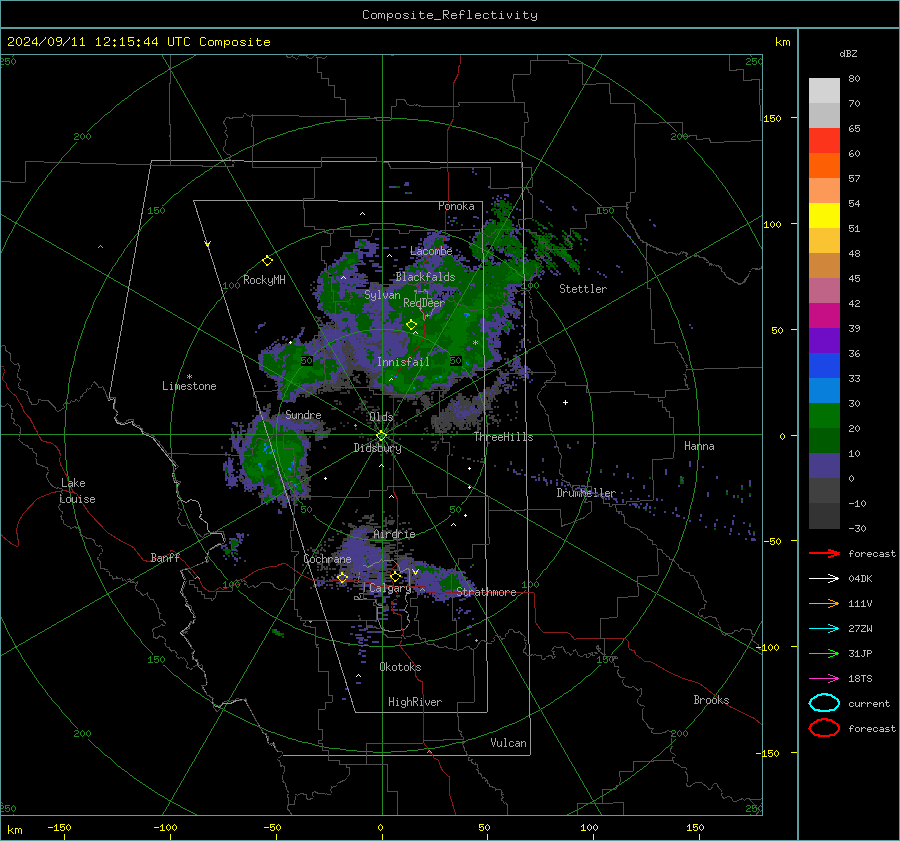Viewport: 900px width, 841px height.
Task: Click the white 04DK arrow legend icon
Action: 824,579
